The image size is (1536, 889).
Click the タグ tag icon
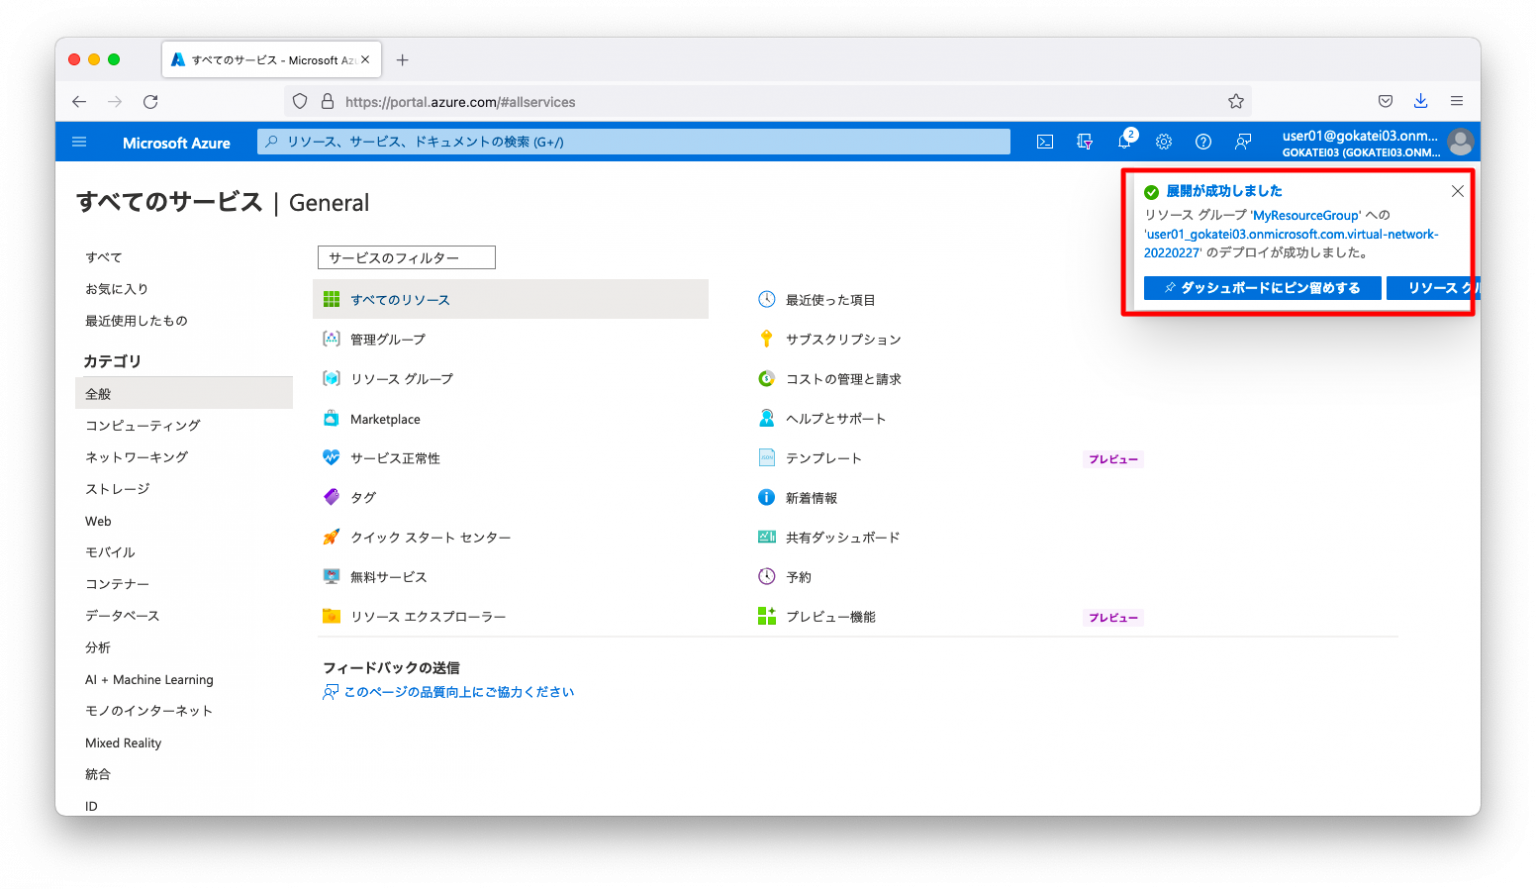coord(331,497)
